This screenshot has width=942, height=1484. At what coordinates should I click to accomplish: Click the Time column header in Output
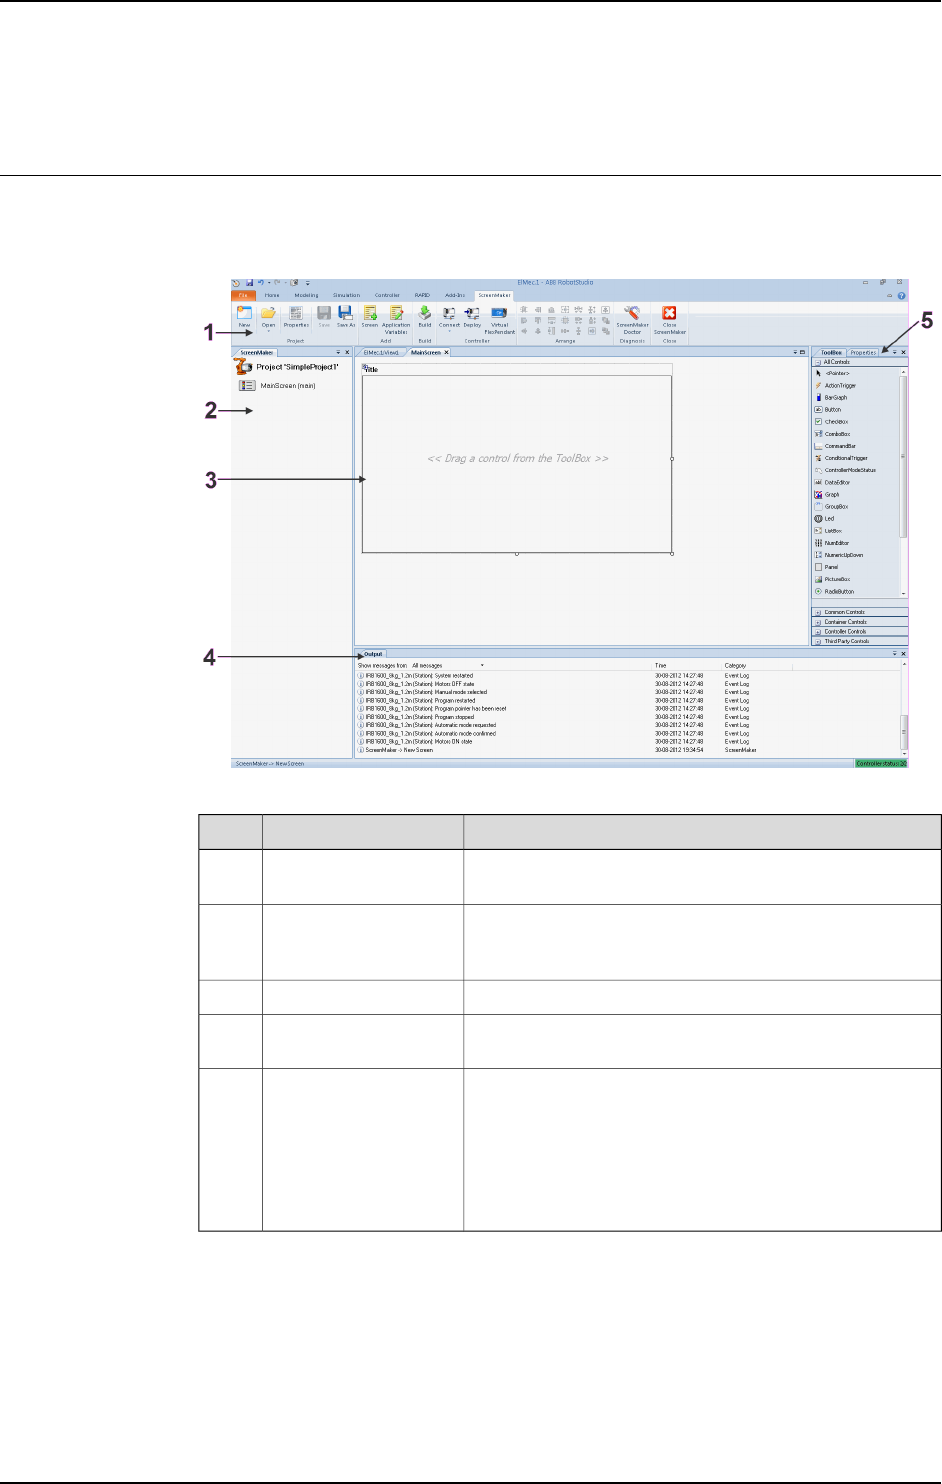pos(661,665)
